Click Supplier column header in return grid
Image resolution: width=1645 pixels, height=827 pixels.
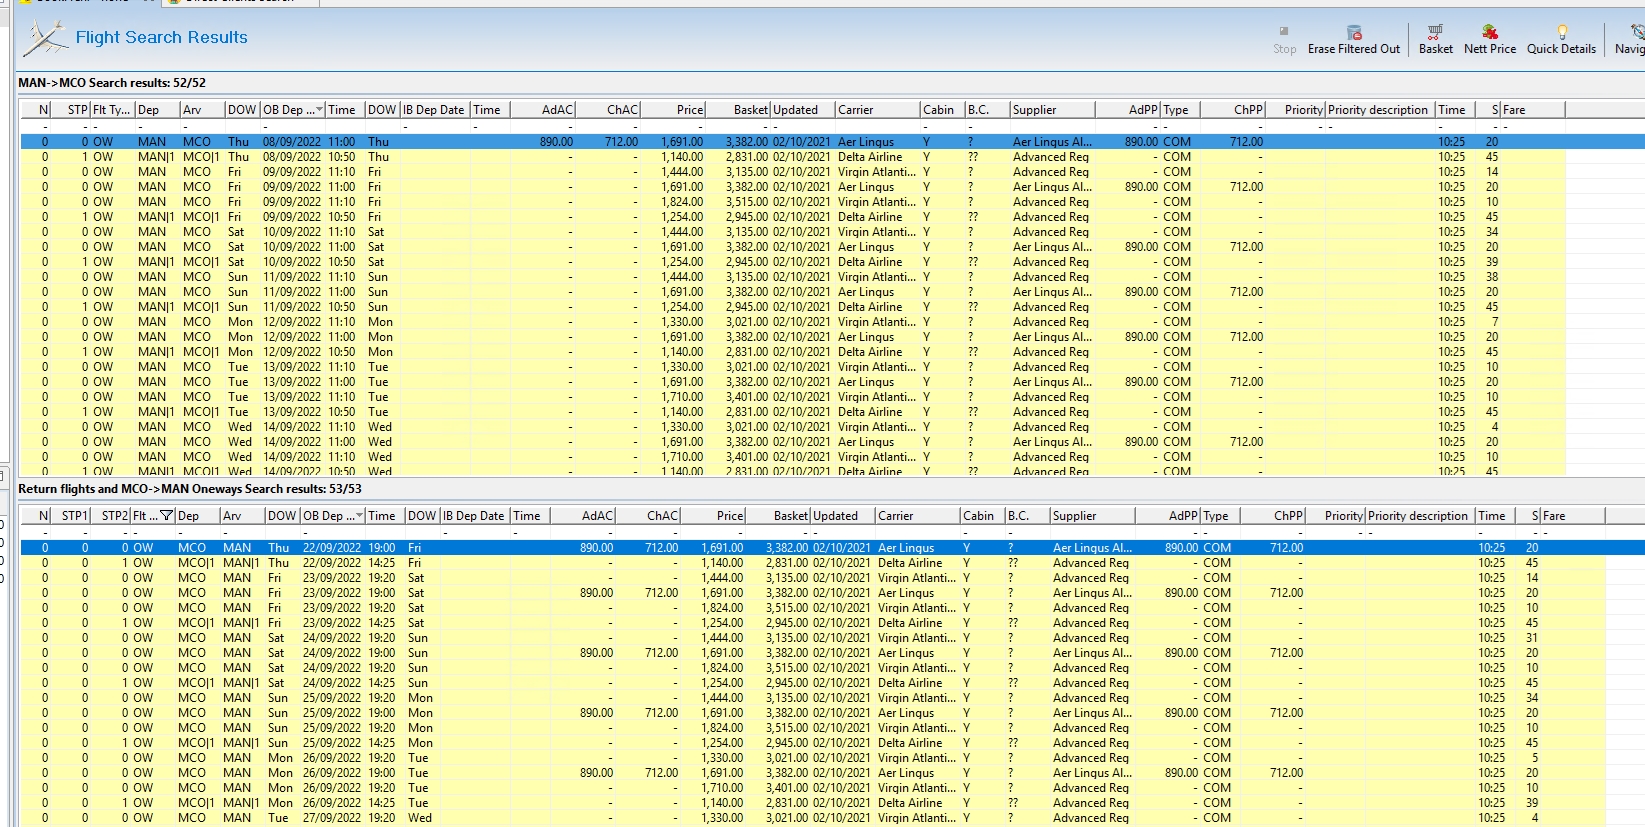1090,516
